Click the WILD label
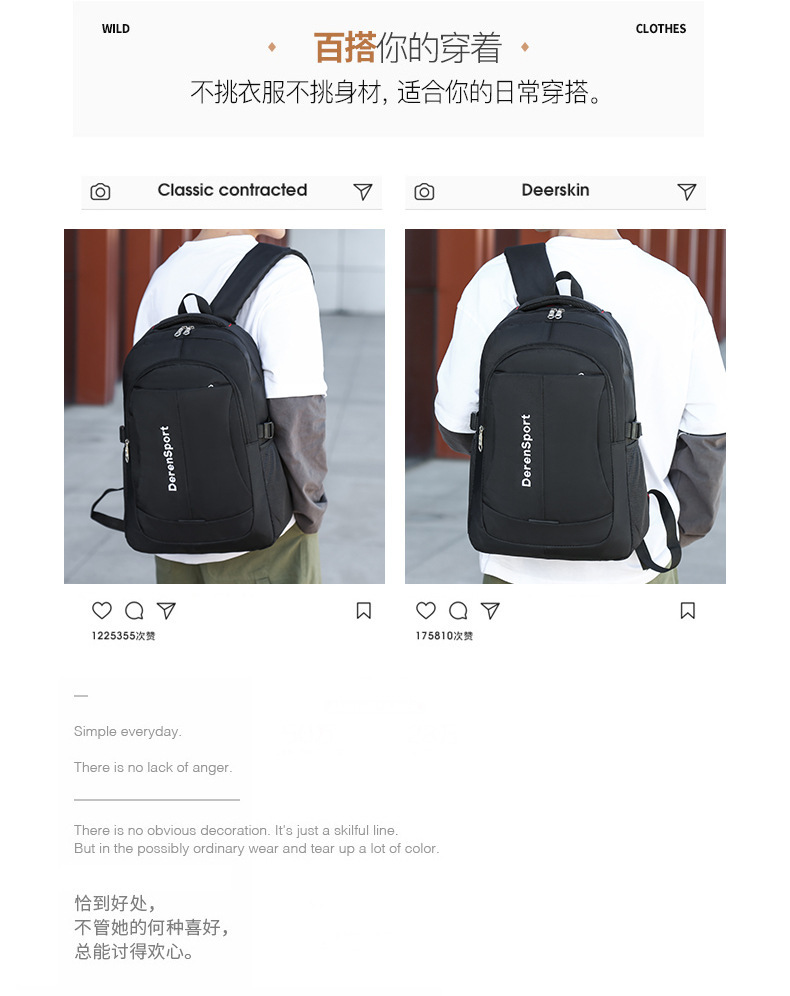This screenshot has width=790, height=996. pyautogui.click(x=116, y=29)
